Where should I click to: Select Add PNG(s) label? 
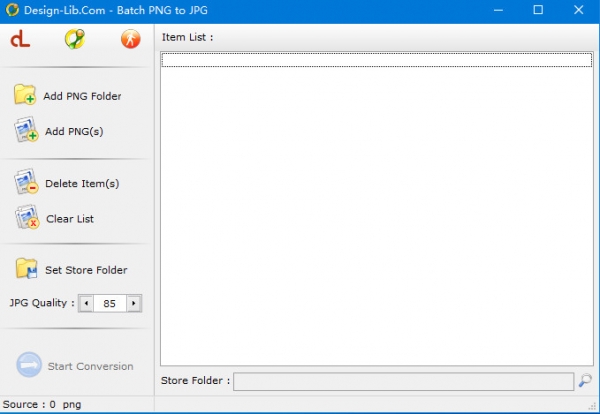coord(74,131)
